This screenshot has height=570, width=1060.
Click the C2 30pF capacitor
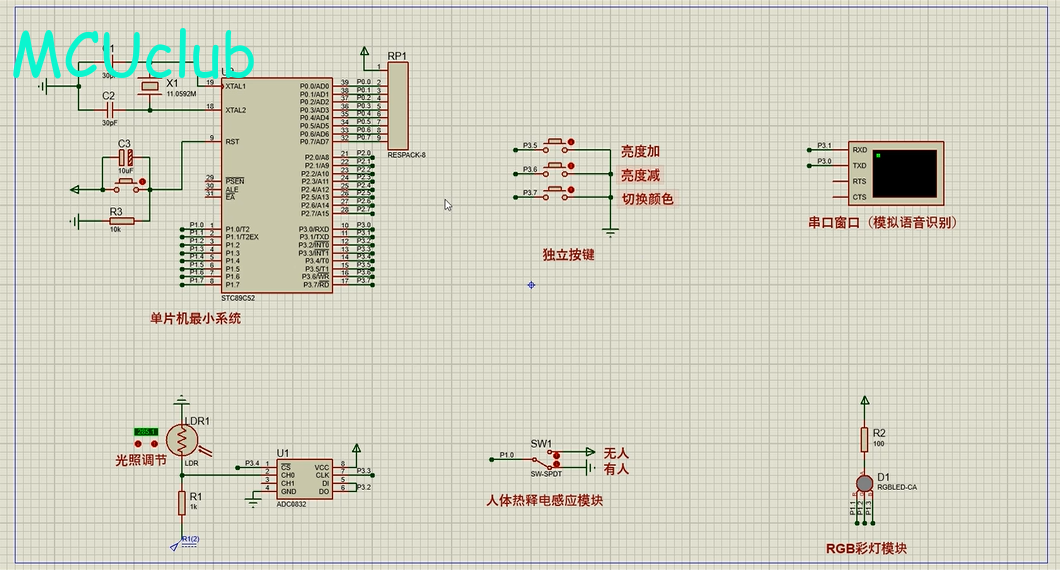pyautogui.click(x=110, y=107)
